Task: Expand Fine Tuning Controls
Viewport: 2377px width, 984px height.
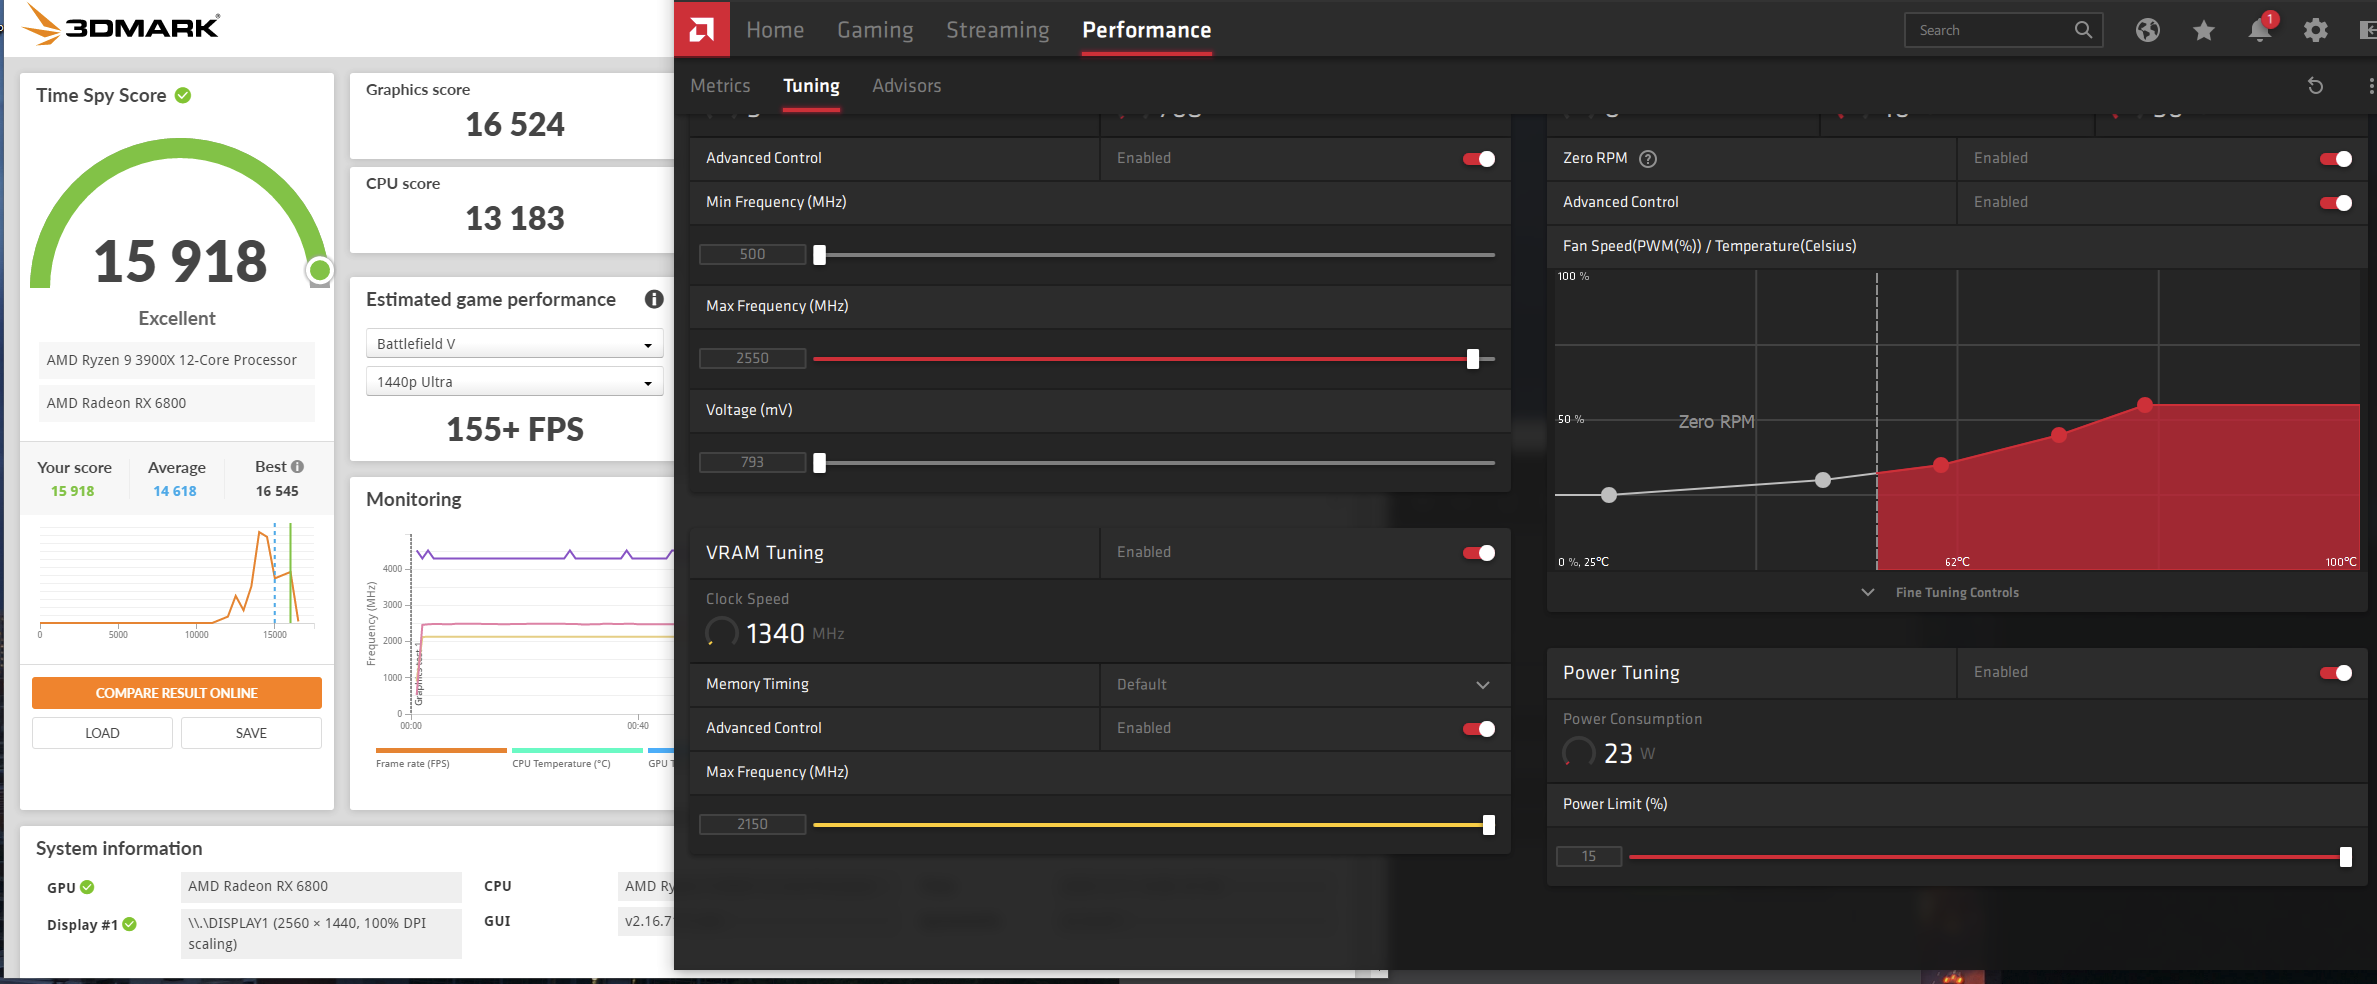Action: point(1943,593)
